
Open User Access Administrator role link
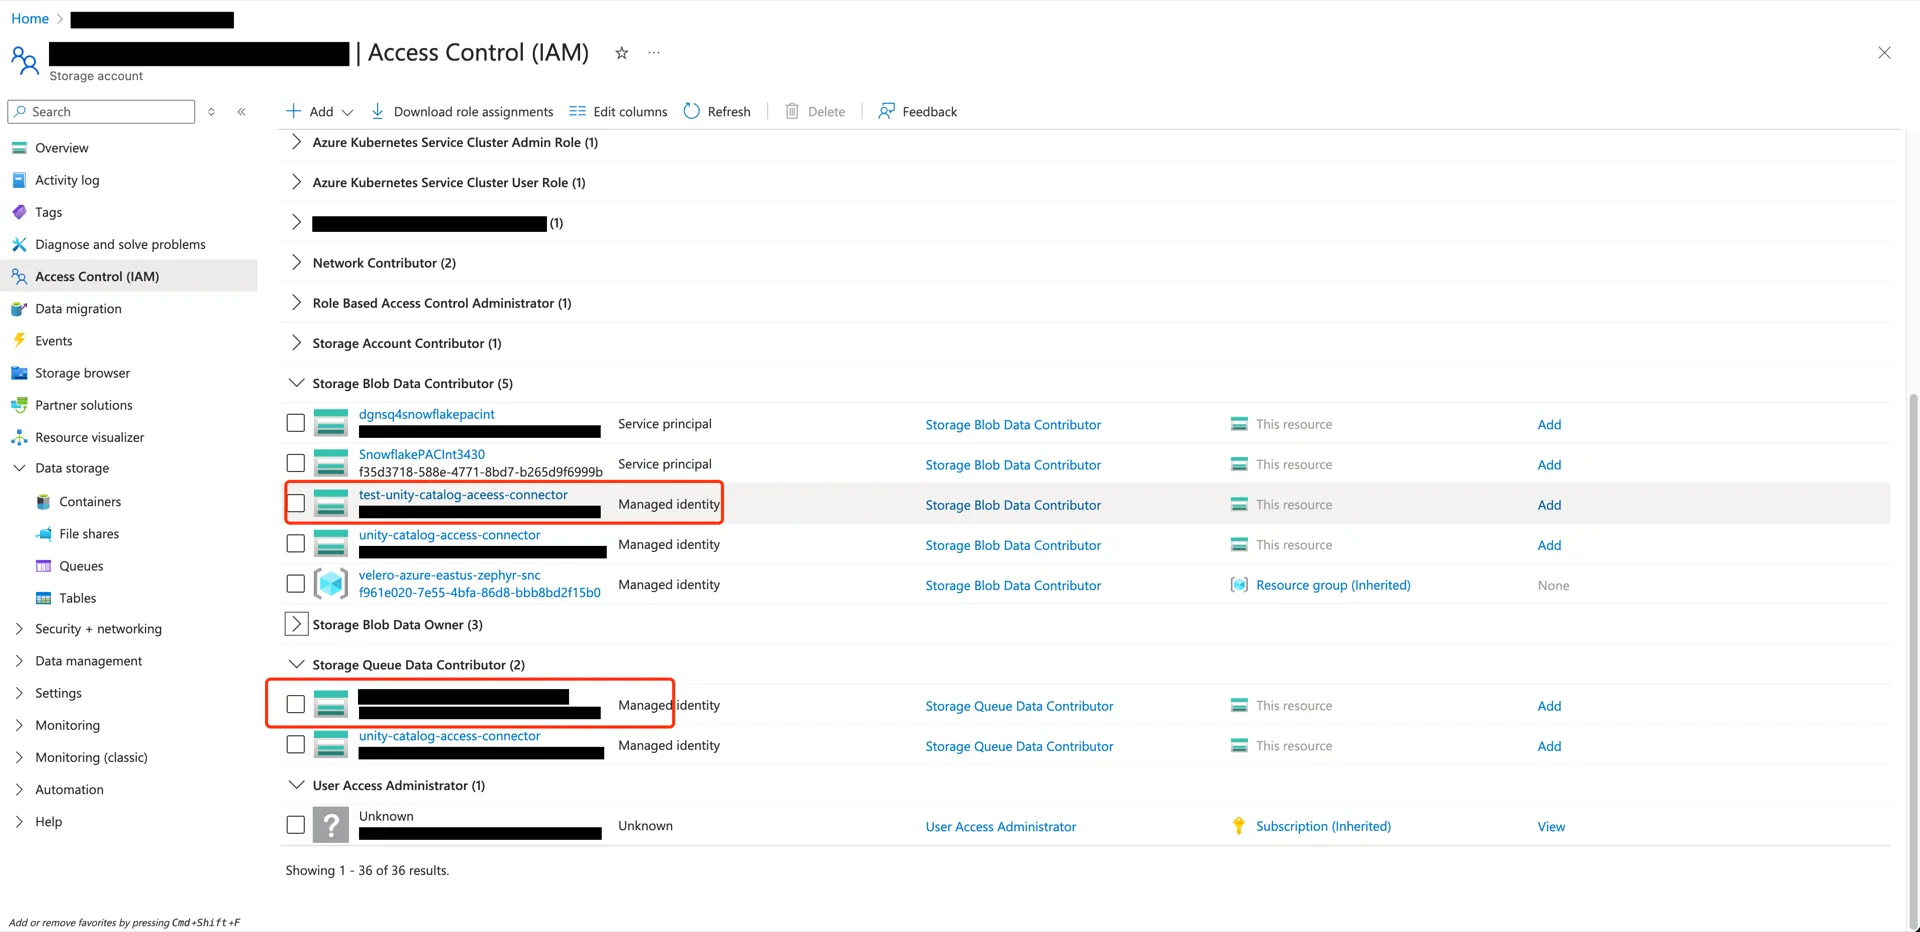(1001, 826)
